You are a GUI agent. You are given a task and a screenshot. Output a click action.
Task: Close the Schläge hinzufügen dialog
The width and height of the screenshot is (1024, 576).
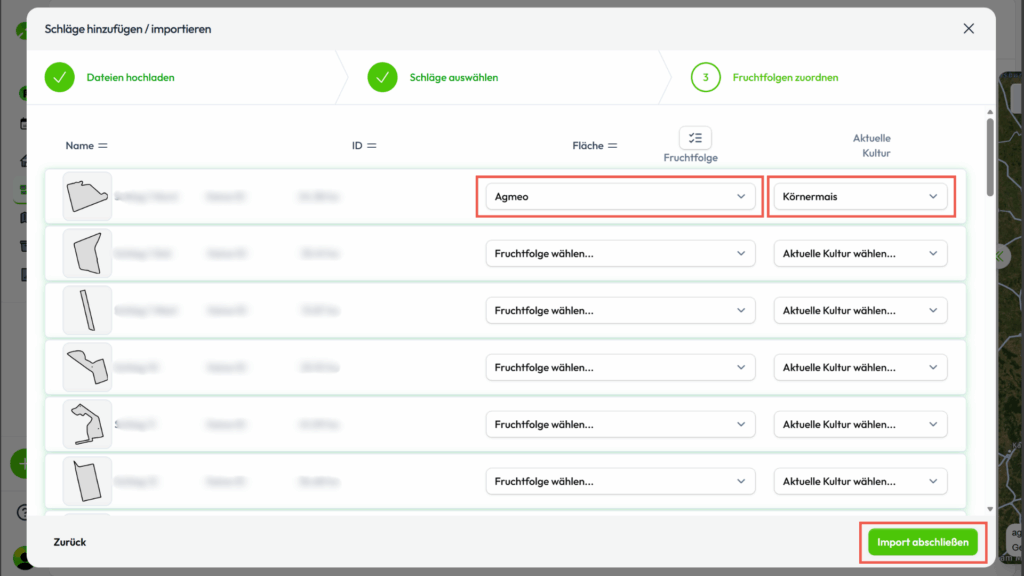click(x=968, y=29)
